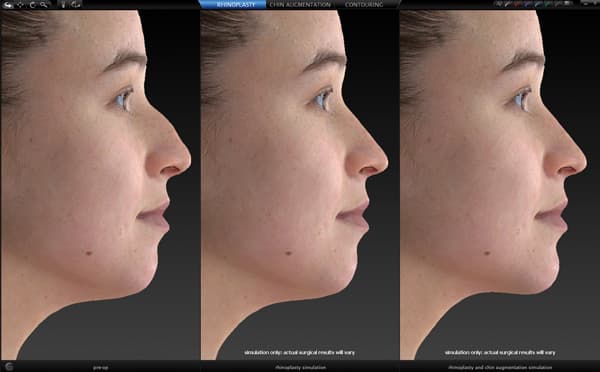600x372 pixels.
Task: Select the pre-op face view
Action: [x=100, y=185]
